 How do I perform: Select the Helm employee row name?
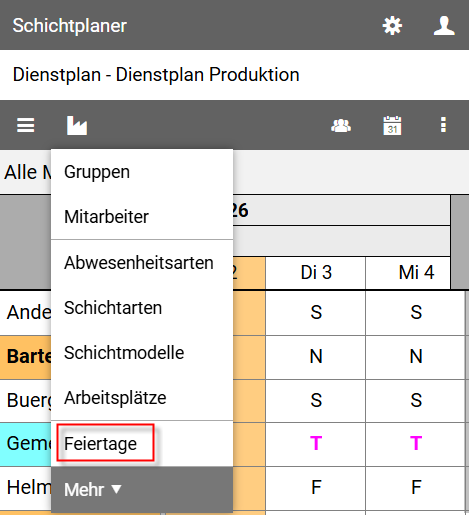pyautogui.click(x=29, y=487)
